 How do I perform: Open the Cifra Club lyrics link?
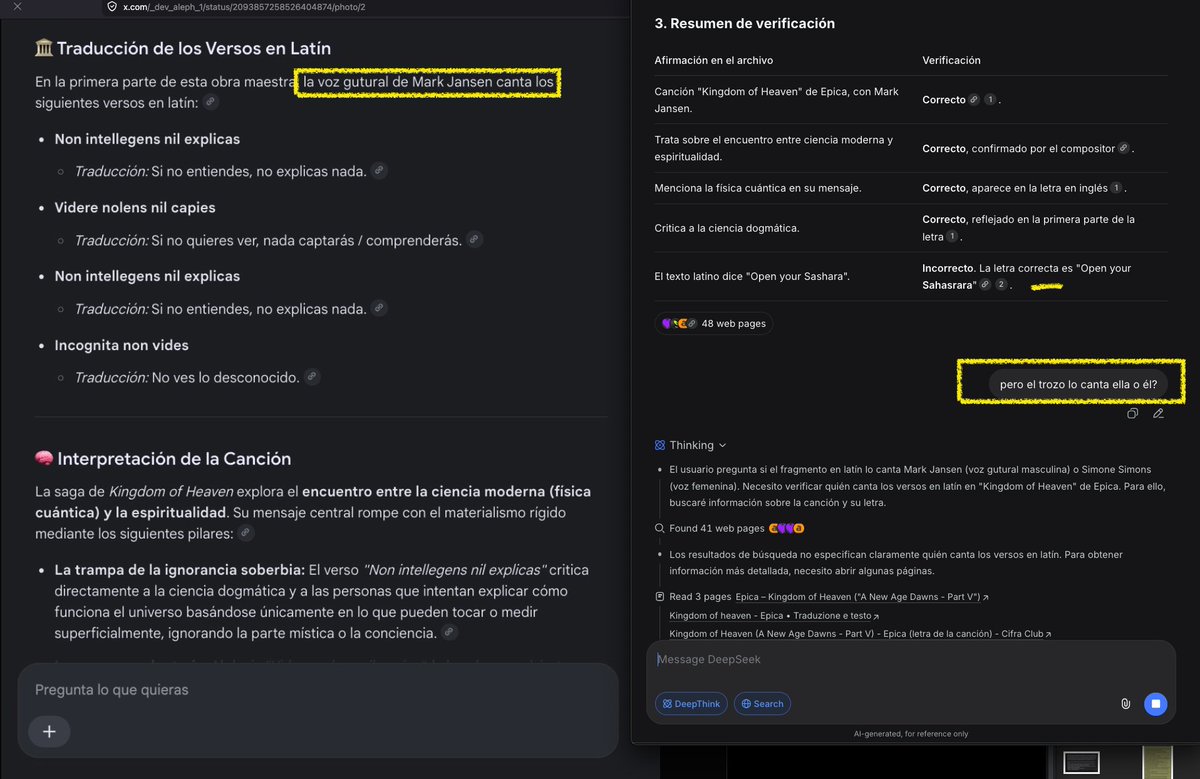point(860,634)
